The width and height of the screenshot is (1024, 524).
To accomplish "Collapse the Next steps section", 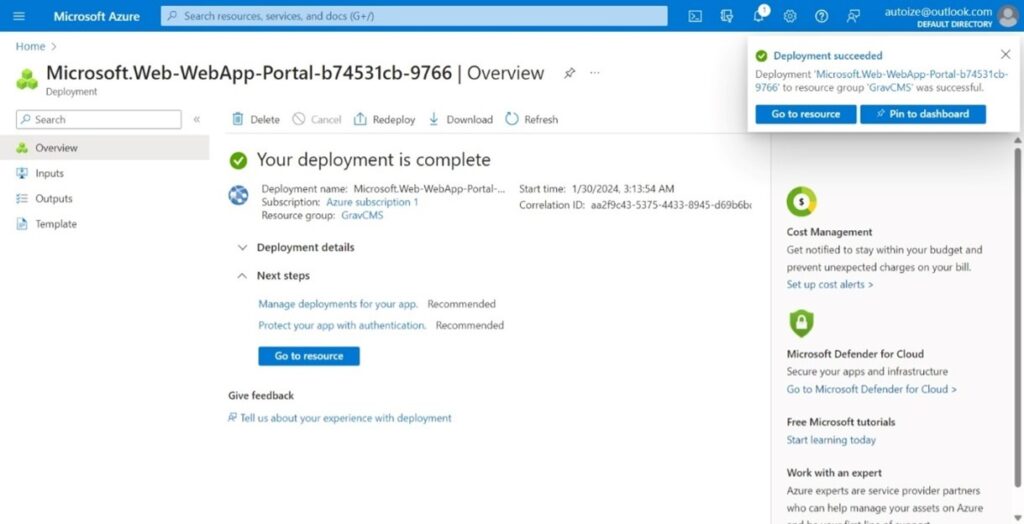I will (x=274, y=276).
